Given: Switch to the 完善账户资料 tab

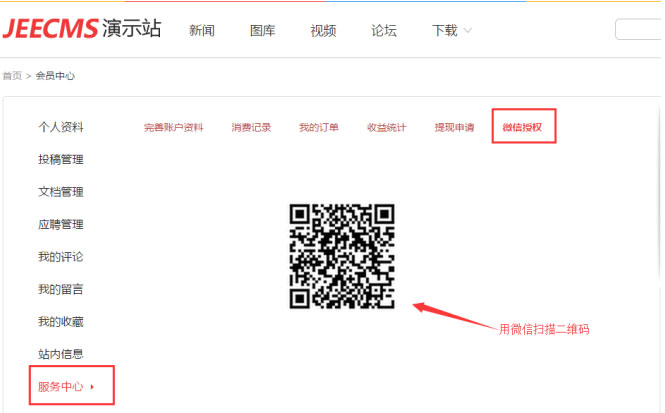Looking at the screenshot, I should tap(173, 127).
